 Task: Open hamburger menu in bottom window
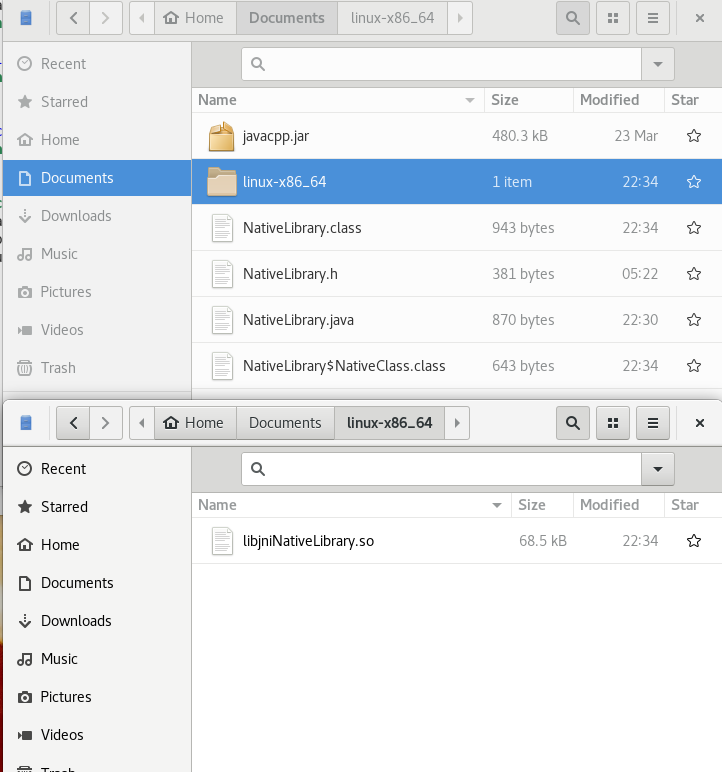[x=653, y=423]
